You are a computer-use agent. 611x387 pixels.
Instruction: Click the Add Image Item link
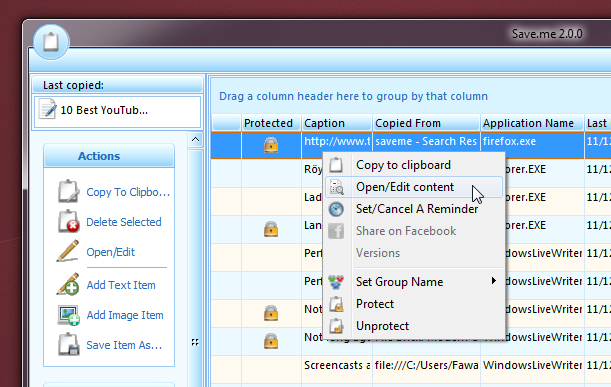(x=125, y=315)
